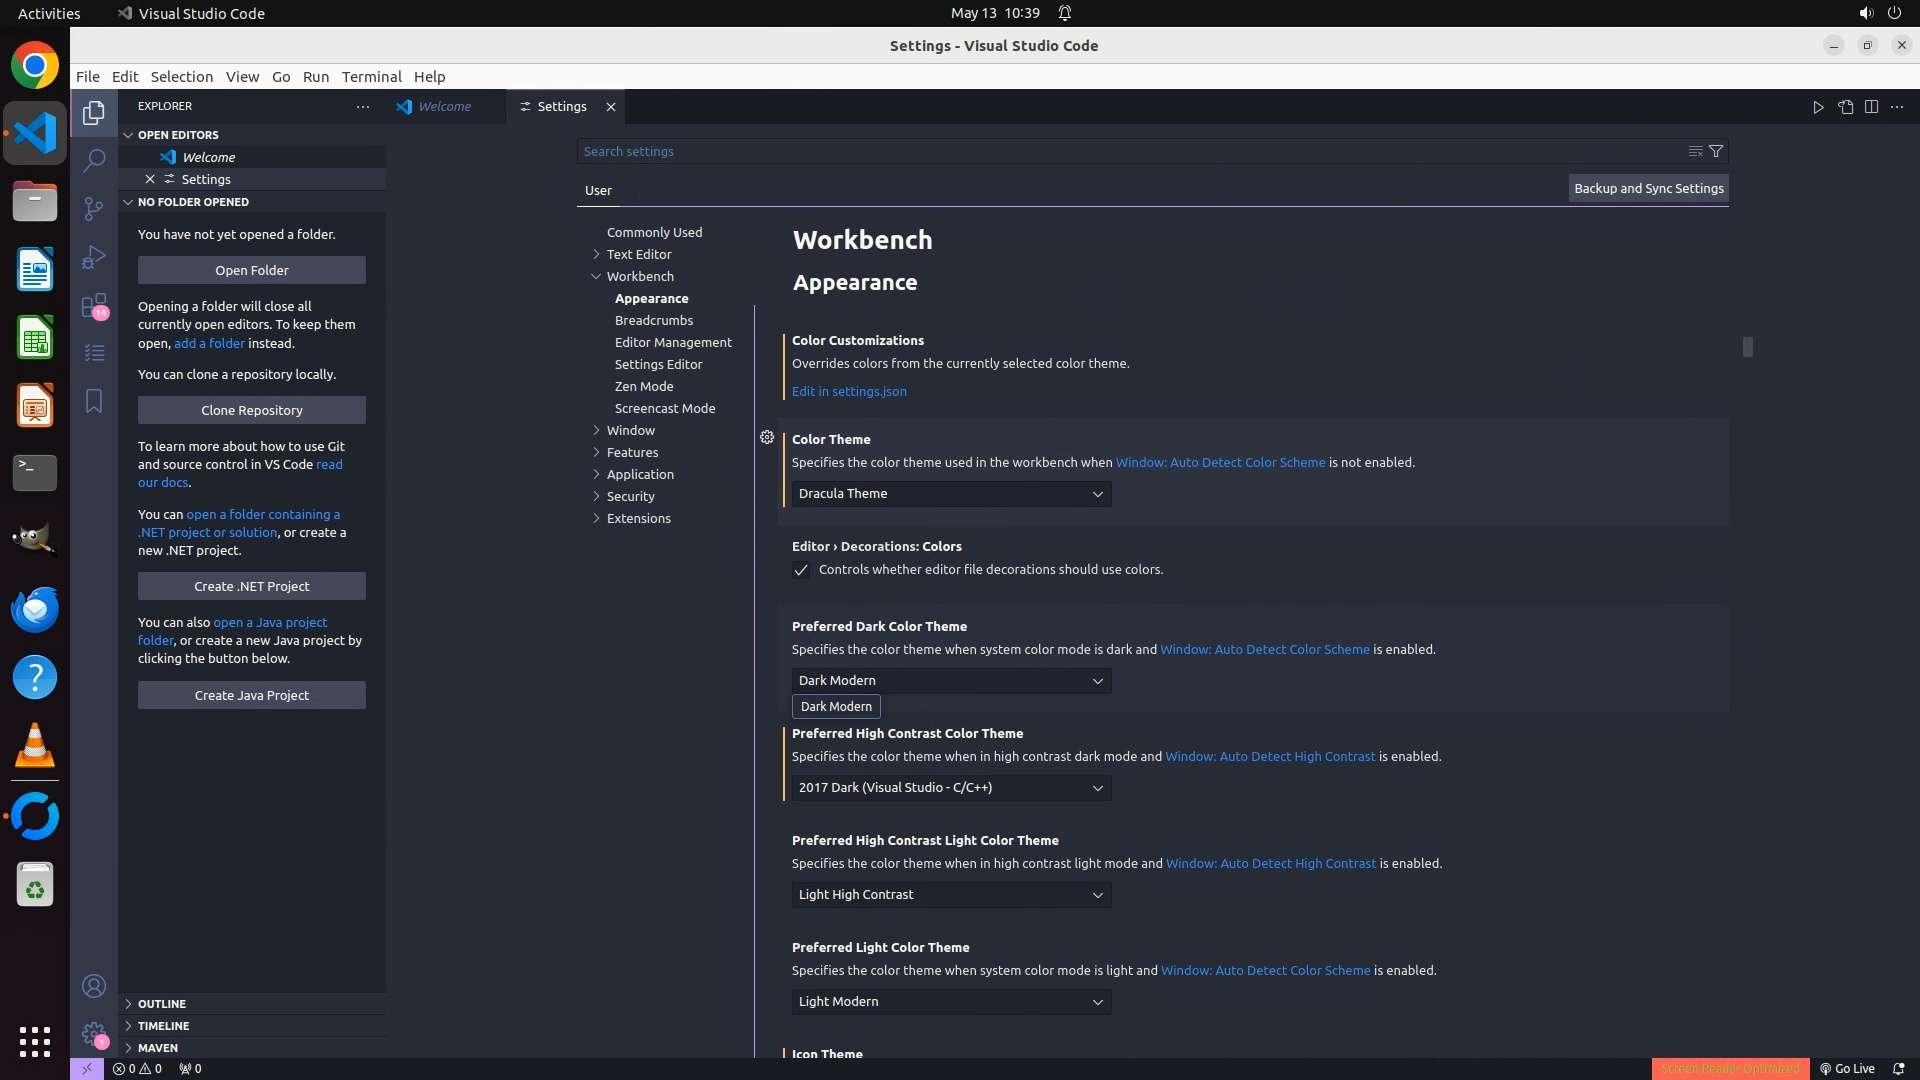Click the Open Settings JSON icon
The image size is (1920, 1080).
tap(1845, 107)
